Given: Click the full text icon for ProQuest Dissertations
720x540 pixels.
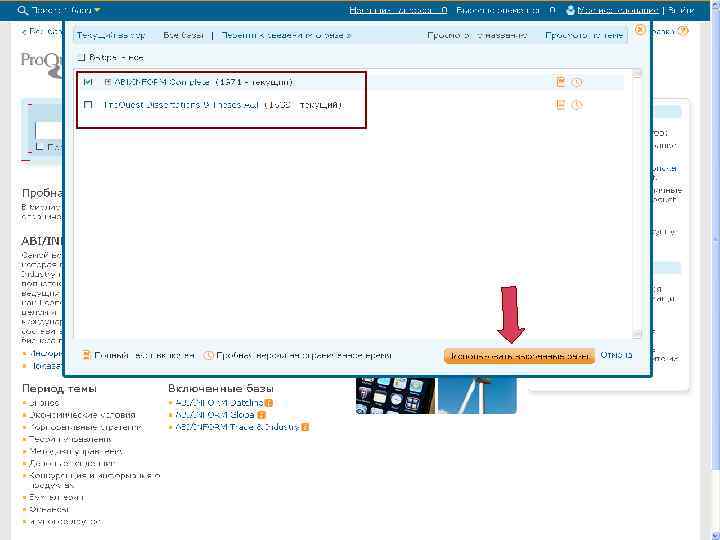Looking at the screenshot, I should (x=560, y=105).
